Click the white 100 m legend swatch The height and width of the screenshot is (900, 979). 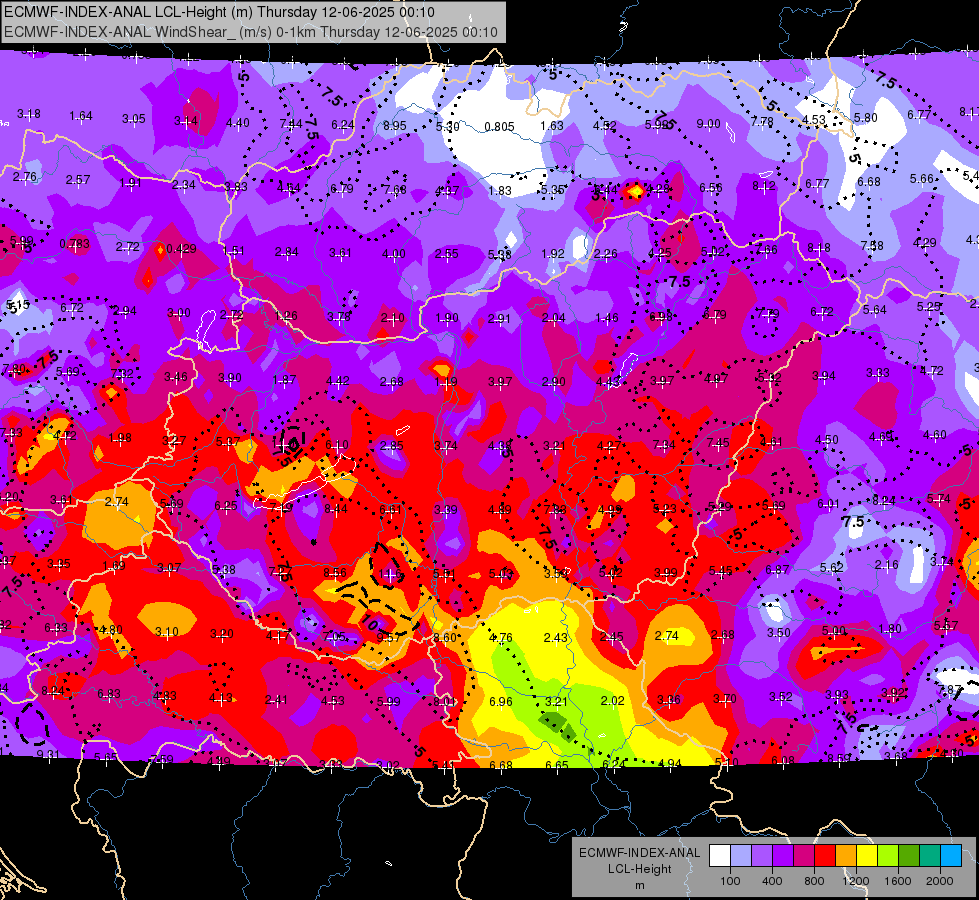click(x=719, y=856)
